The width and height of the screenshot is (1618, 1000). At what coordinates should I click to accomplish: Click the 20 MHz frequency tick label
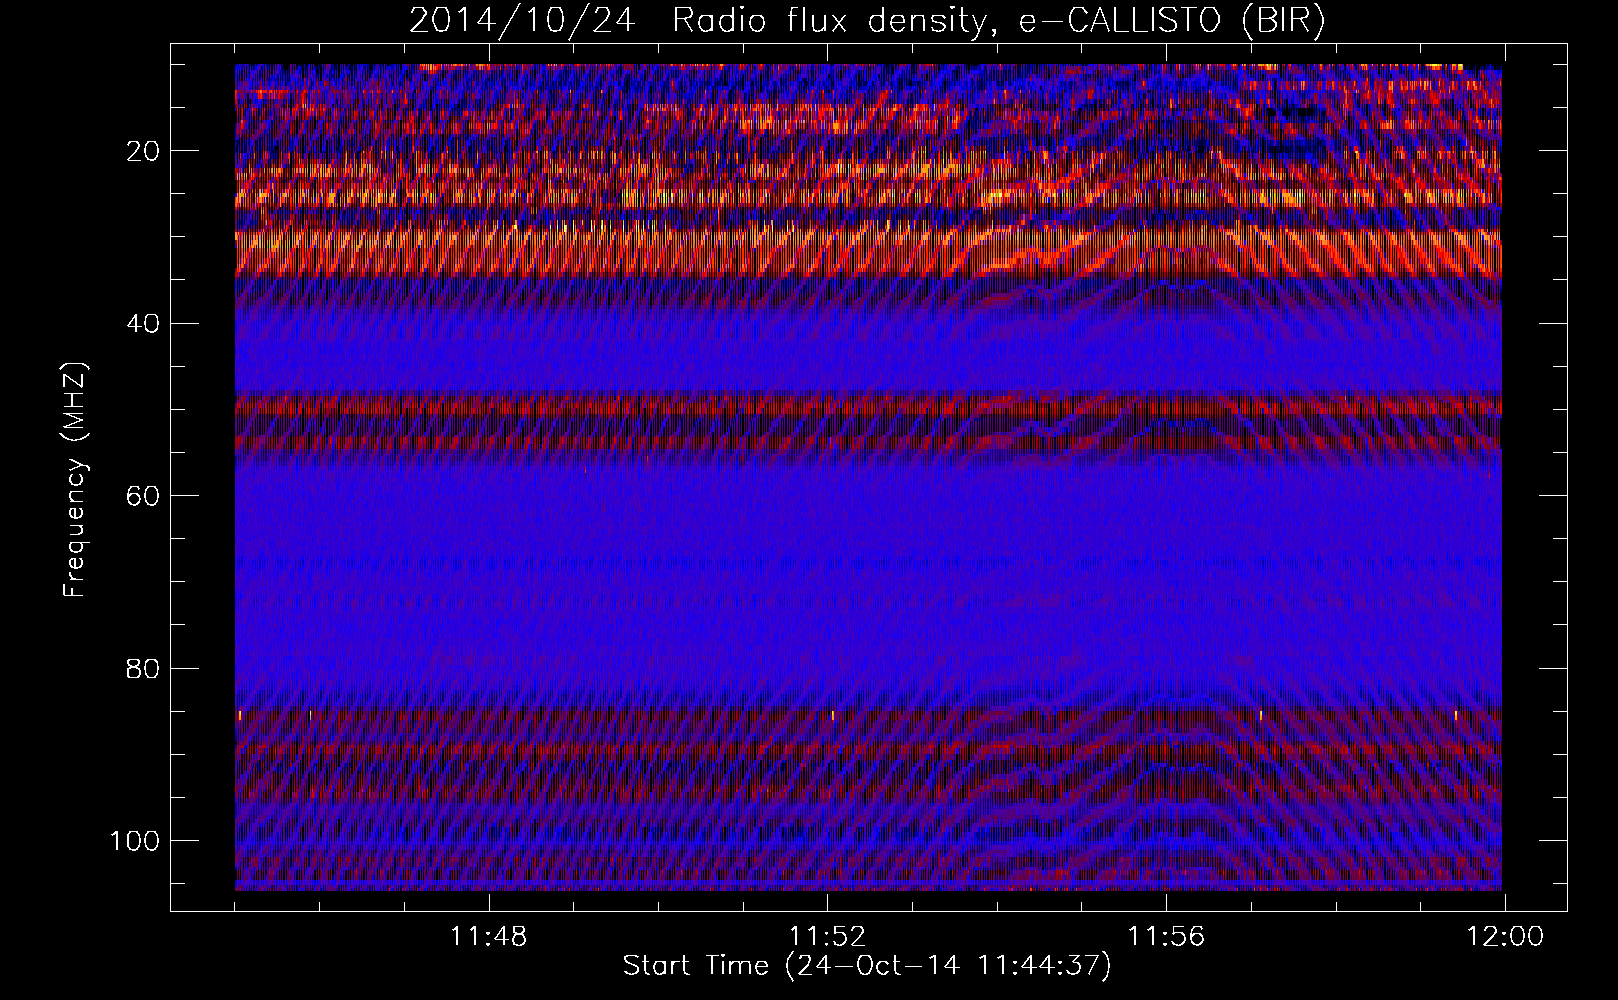coord(144,151)
